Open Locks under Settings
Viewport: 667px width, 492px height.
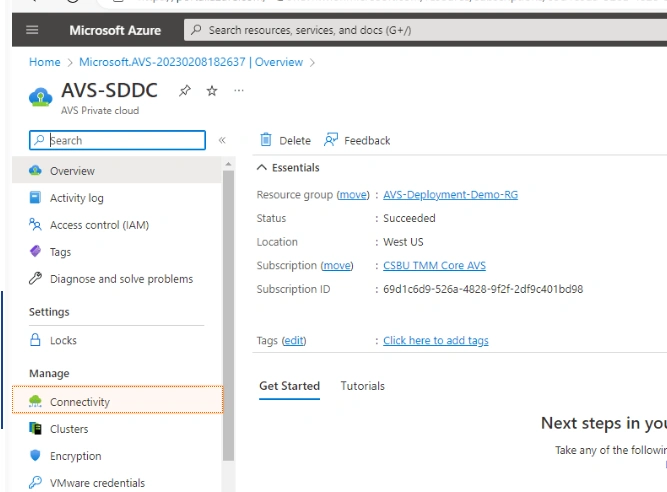[x=117, y=340]
